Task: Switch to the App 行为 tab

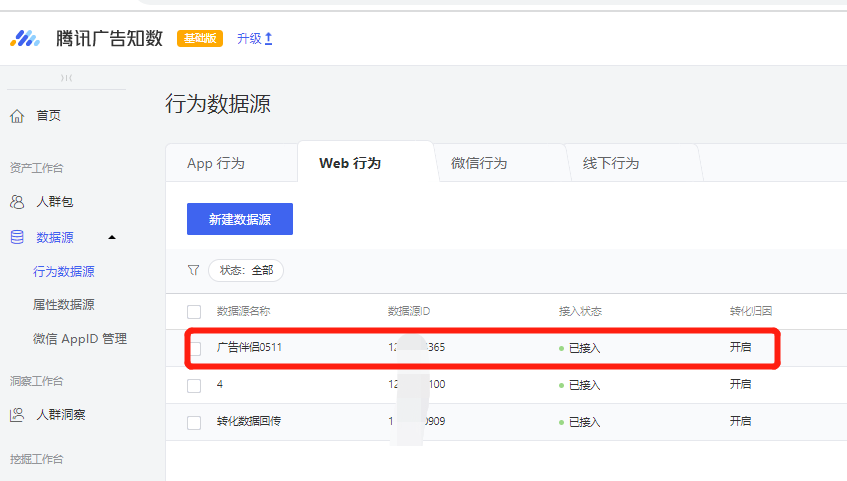Action: 216,163
